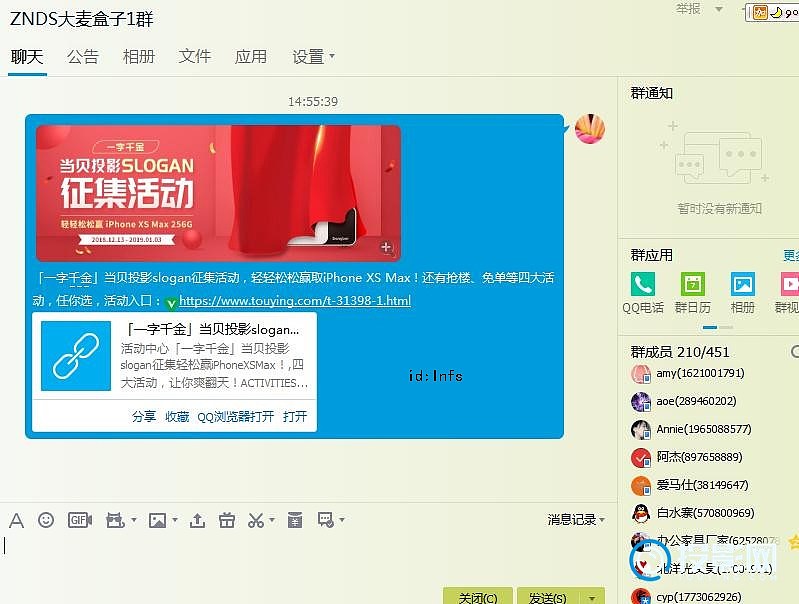
Task: Open the emoji smiley picker
Action: tap(46, 520)
